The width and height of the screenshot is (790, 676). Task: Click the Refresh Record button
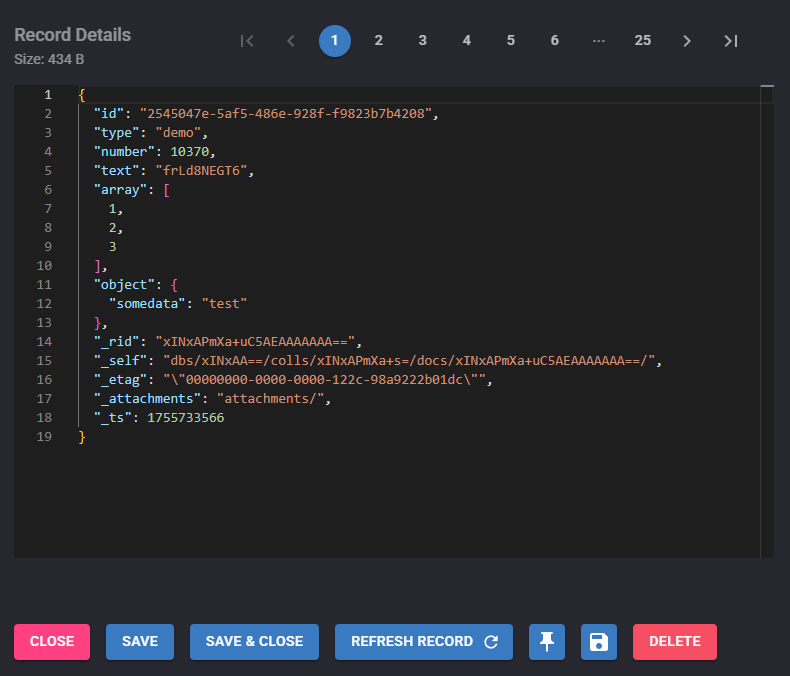pos(424,642)
